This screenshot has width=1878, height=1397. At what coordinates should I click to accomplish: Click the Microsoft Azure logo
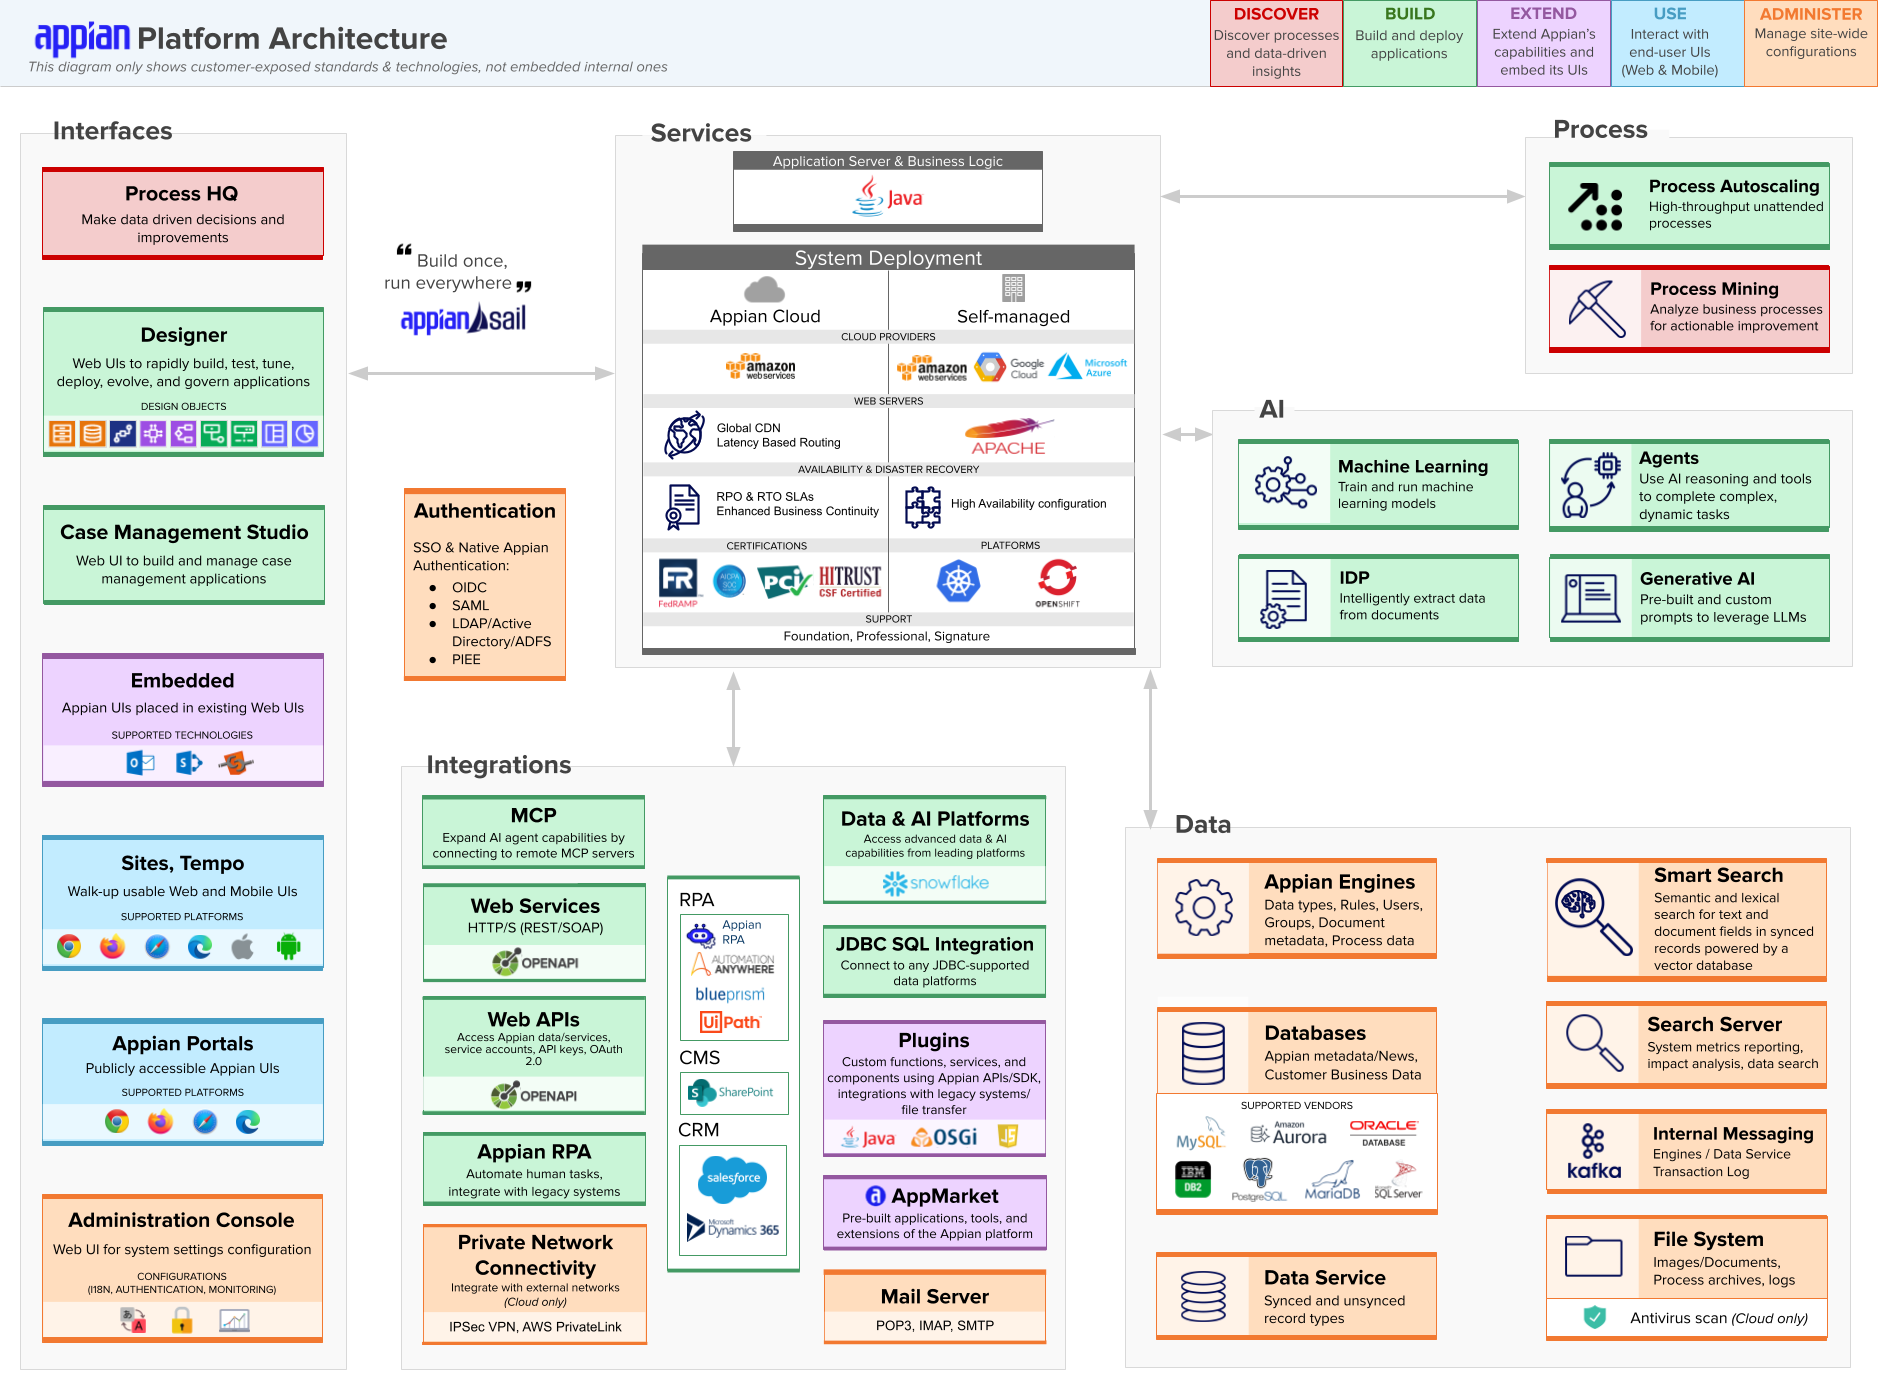(x=1088, y=367)
